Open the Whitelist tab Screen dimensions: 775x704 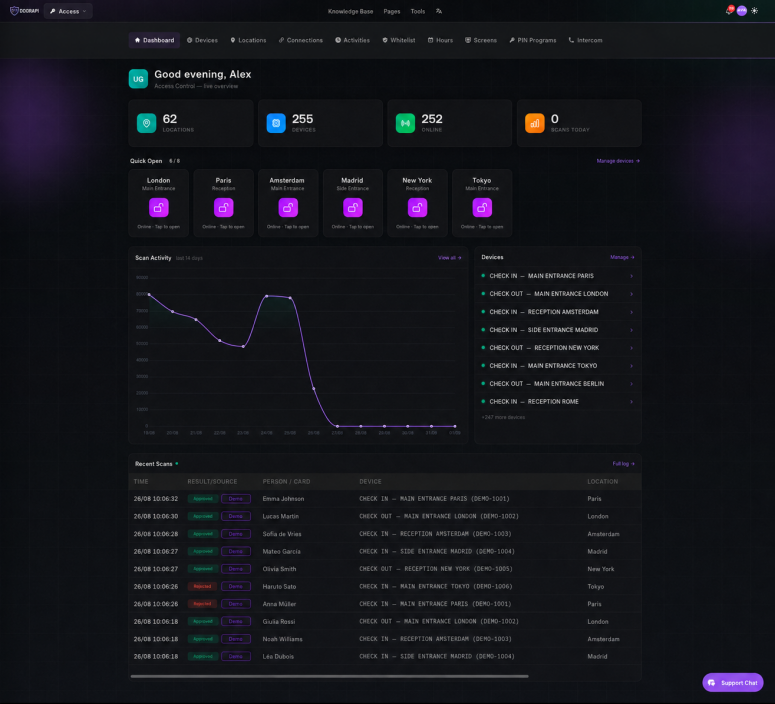pyautogui.click(x=399, y=40)
